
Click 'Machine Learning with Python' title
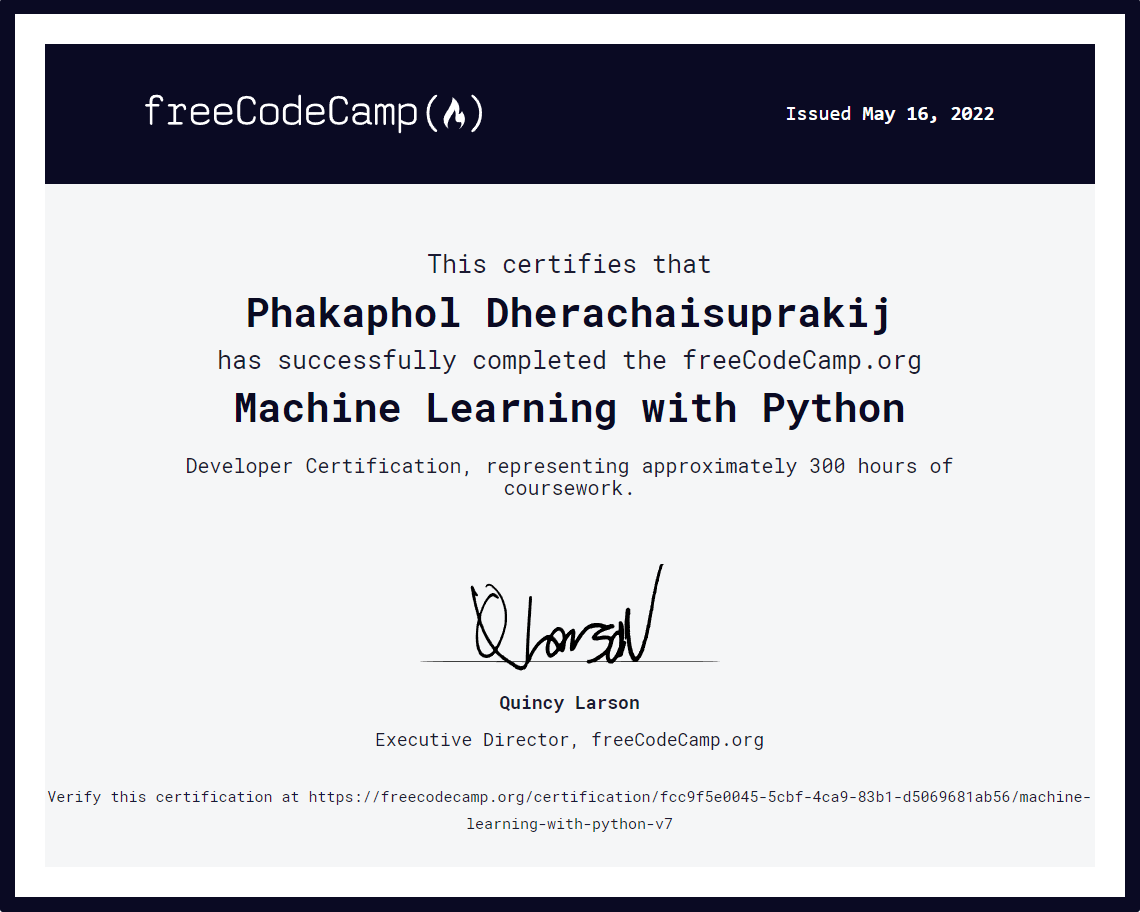569,408
